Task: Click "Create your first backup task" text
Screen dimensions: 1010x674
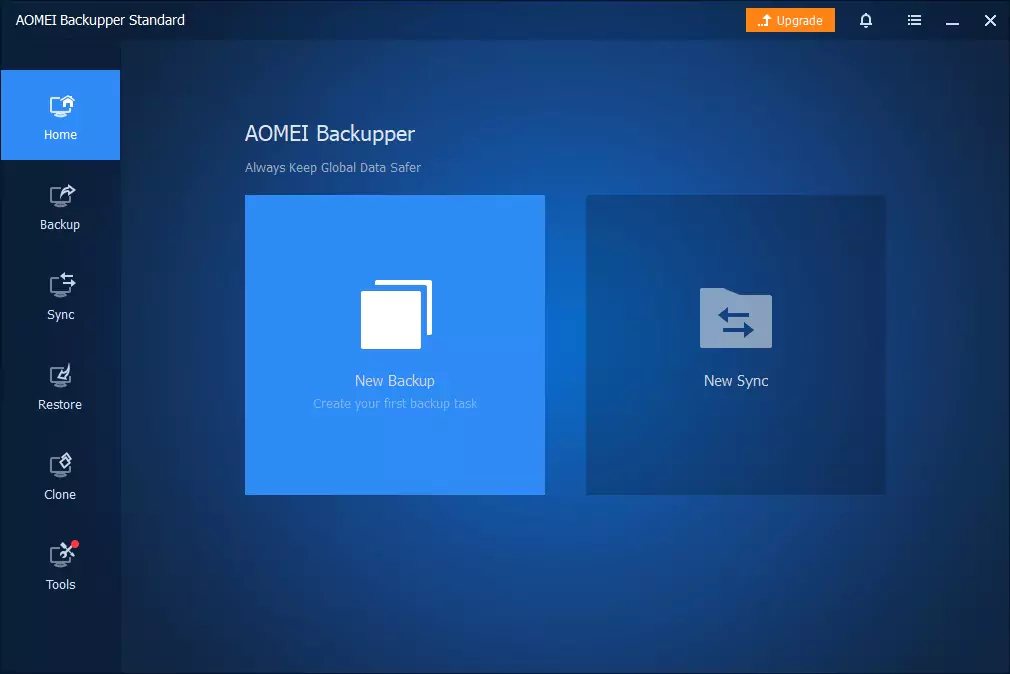Action: pos(395,403)
